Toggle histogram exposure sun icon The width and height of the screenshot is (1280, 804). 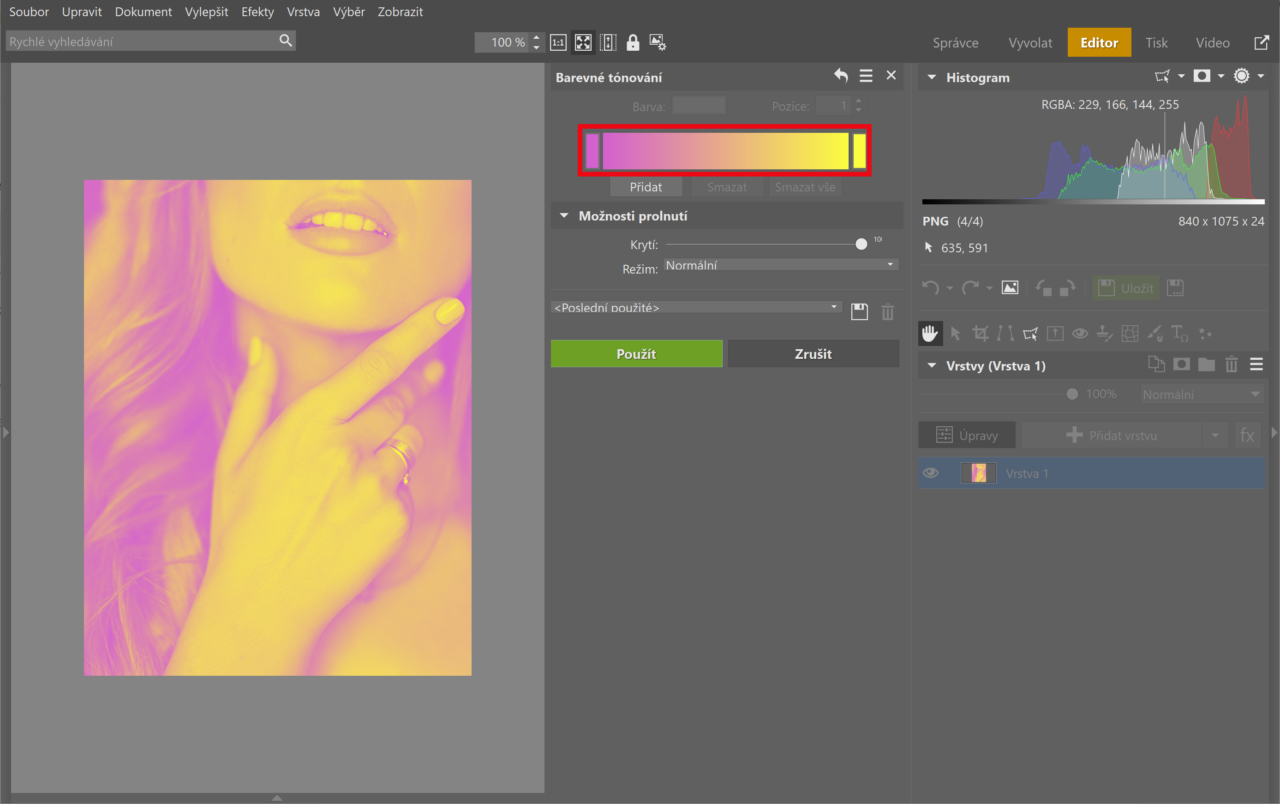pyautogui.click(x=1242, y=76)
